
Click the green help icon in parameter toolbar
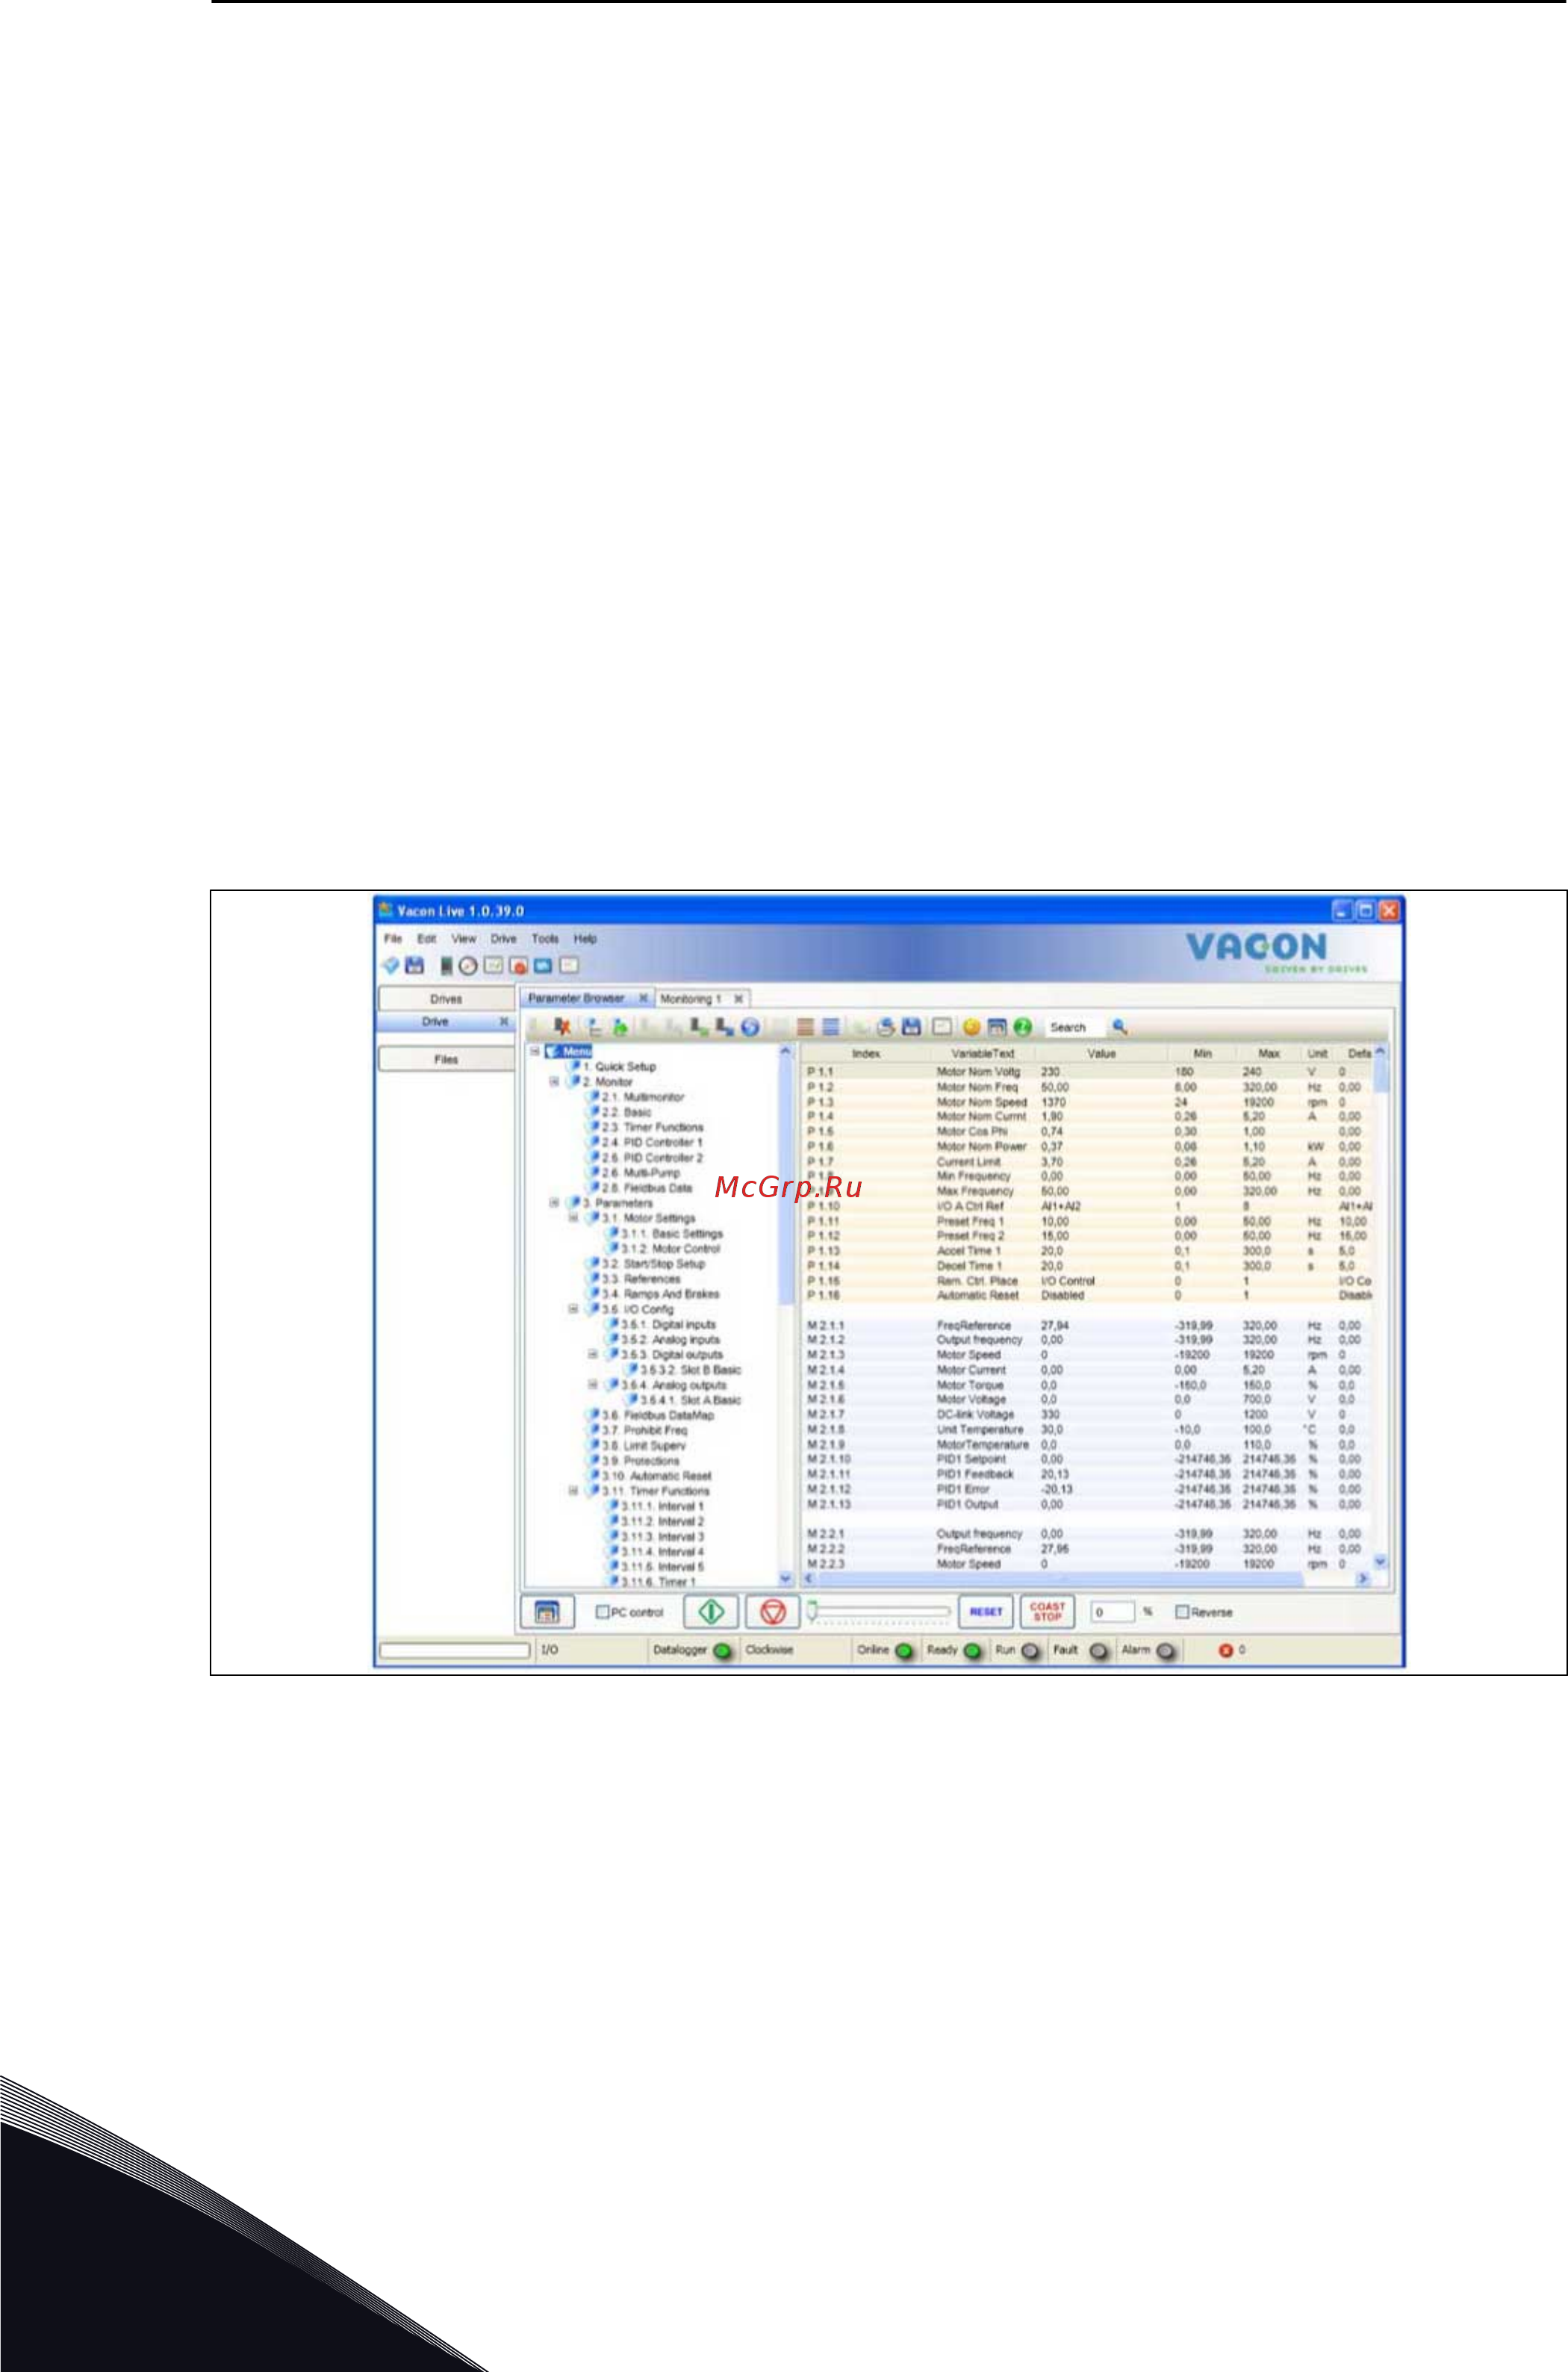pyautogui.click(x=1022, y=1027)
